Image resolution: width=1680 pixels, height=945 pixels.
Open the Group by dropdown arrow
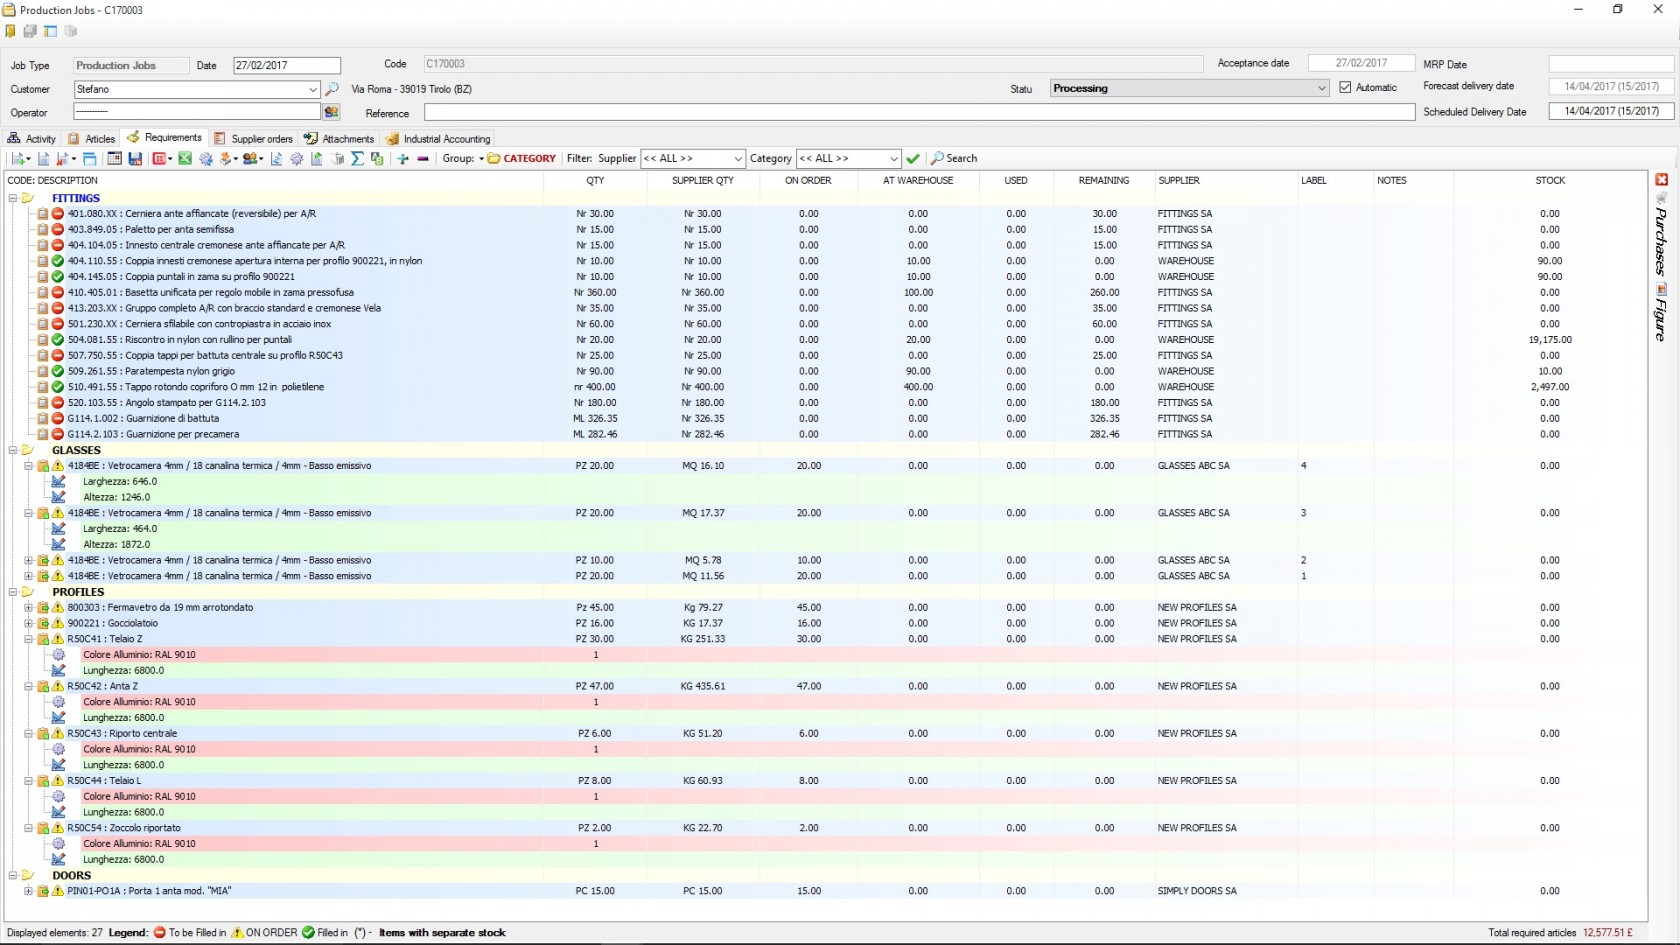tap(481, 158)
